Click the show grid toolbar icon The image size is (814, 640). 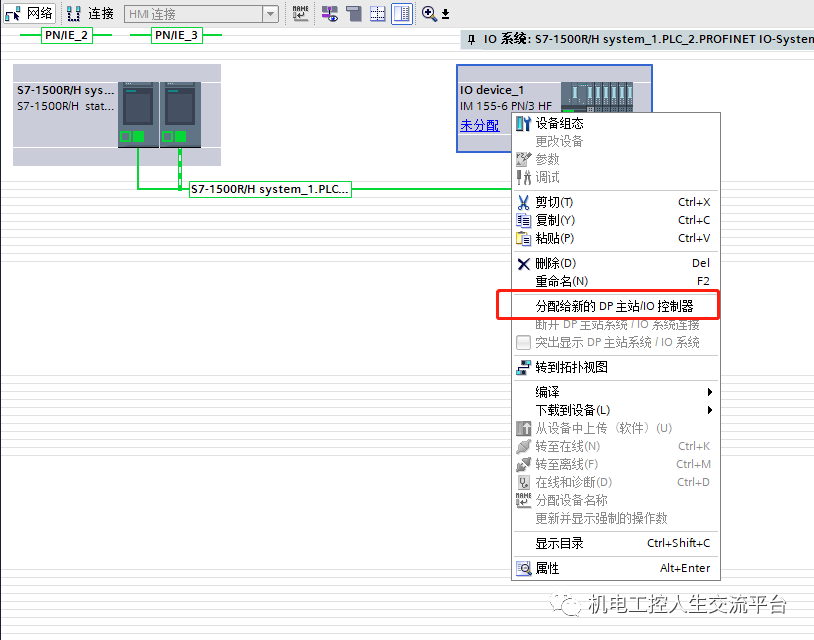tap(378, 13)
